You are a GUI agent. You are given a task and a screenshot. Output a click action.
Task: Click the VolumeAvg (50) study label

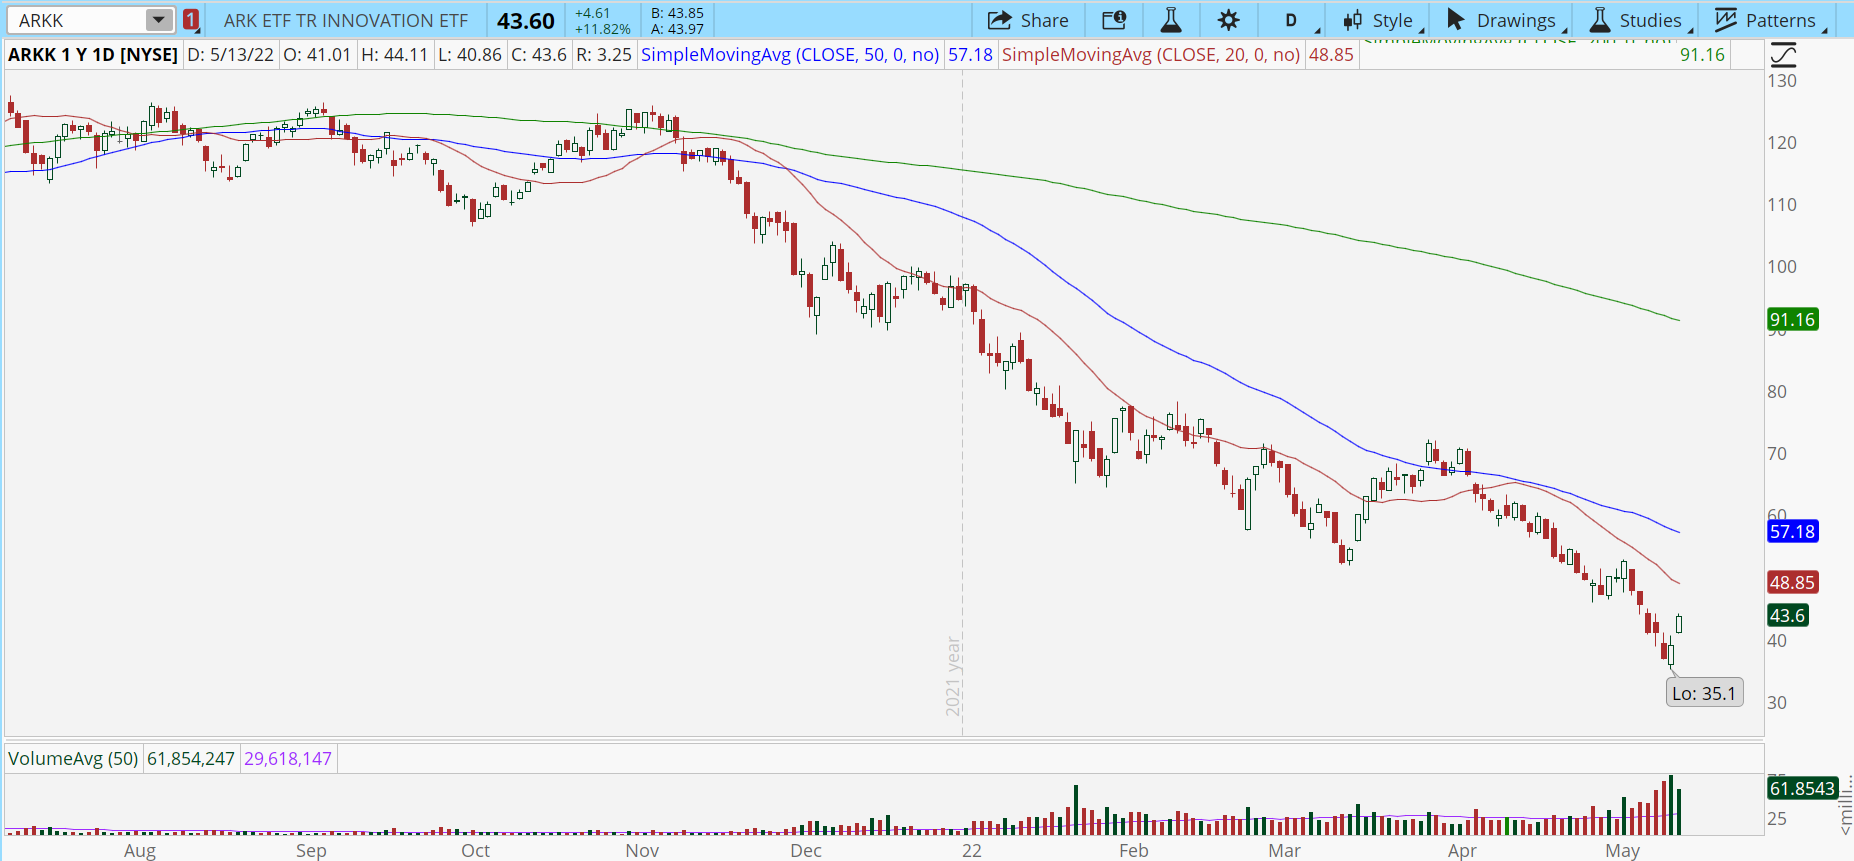pyautogui.click(x=73, y=759)
